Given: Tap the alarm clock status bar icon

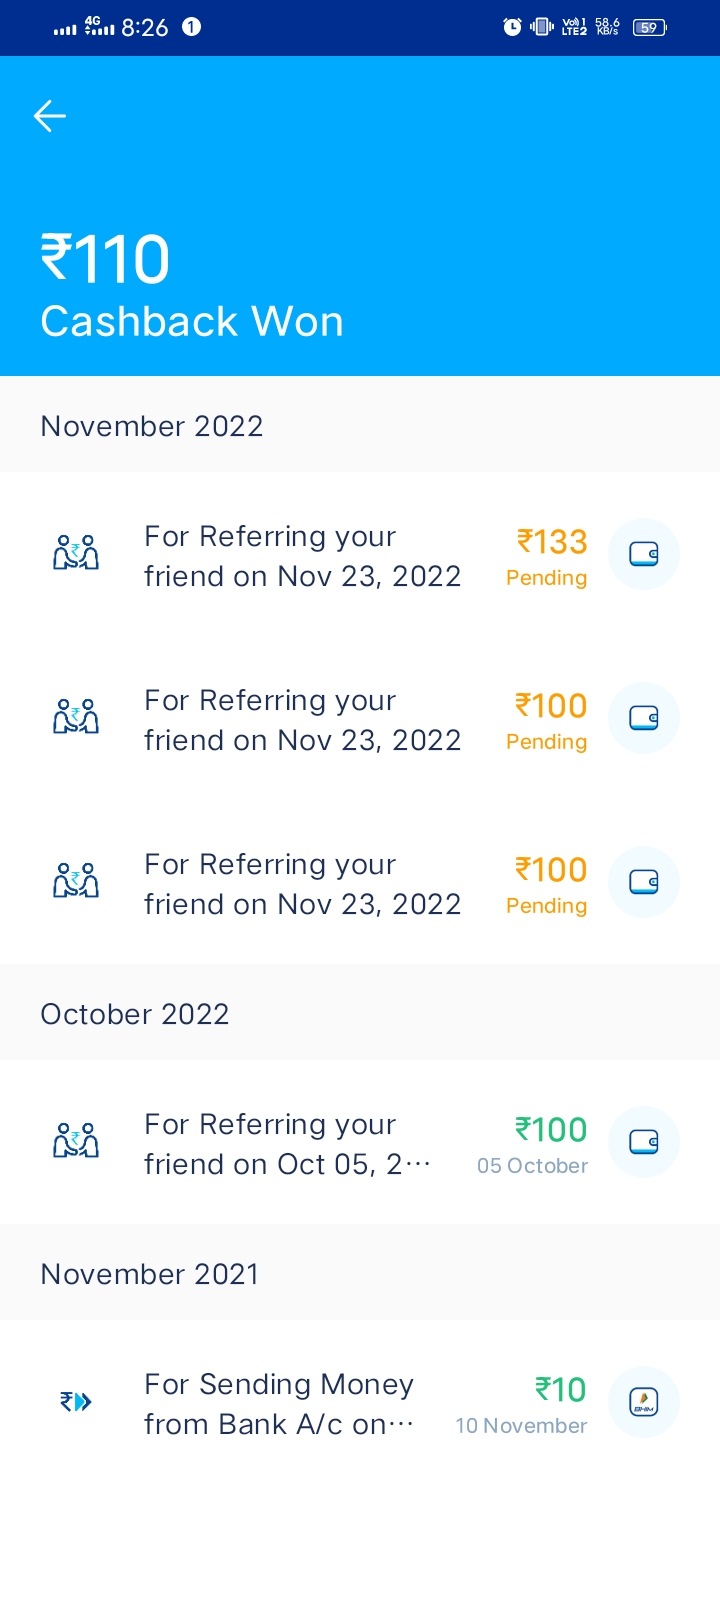Looking at the screenshot, I should pyautogui.click(x=512, y=27).
